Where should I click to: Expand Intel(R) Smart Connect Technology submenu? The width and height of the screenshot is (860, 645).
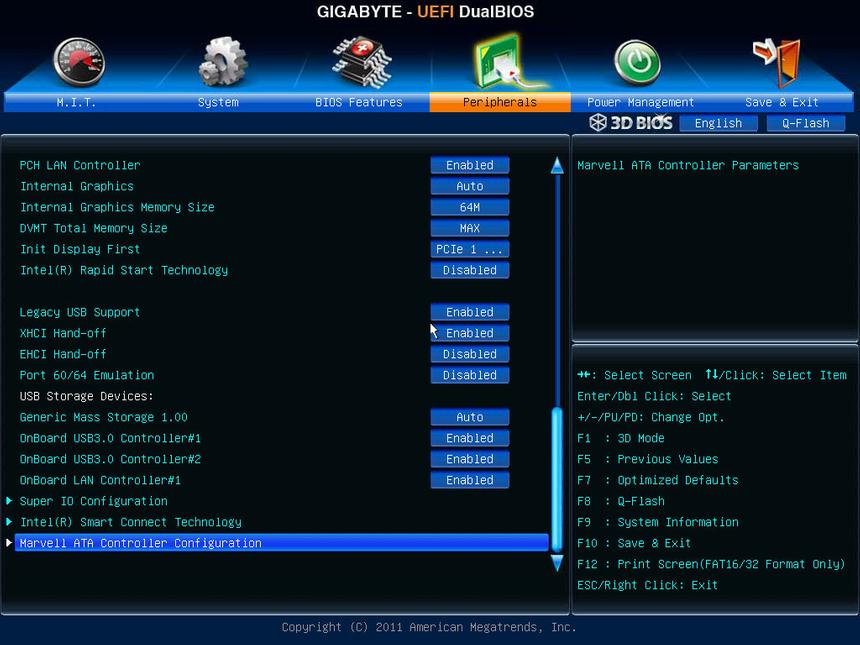click(130, 522)
